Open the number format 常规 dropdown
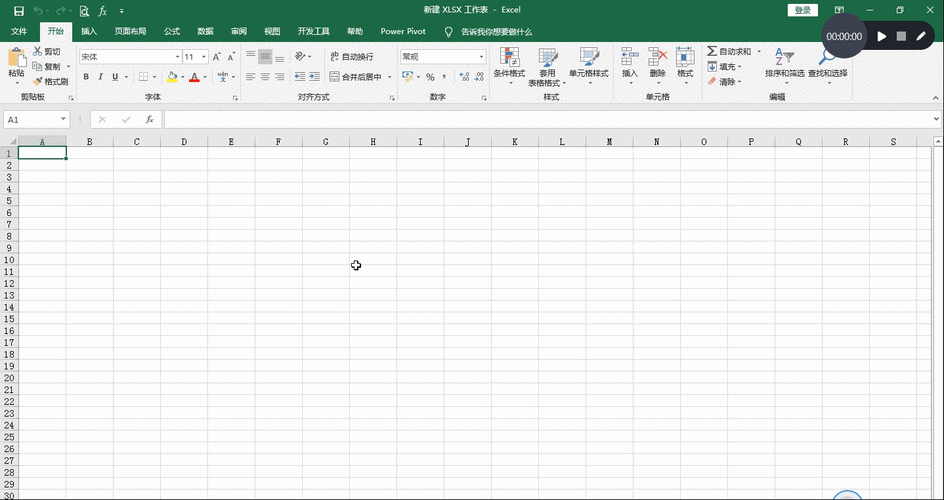This screenshot has height=500, width=944. pos(482,57)
